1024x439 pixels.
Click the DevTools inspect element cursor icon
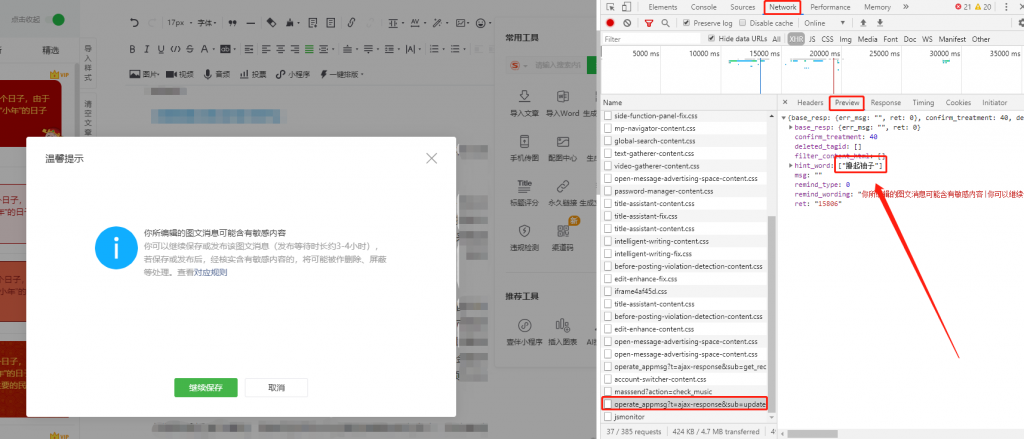click(x=611, y=7)
